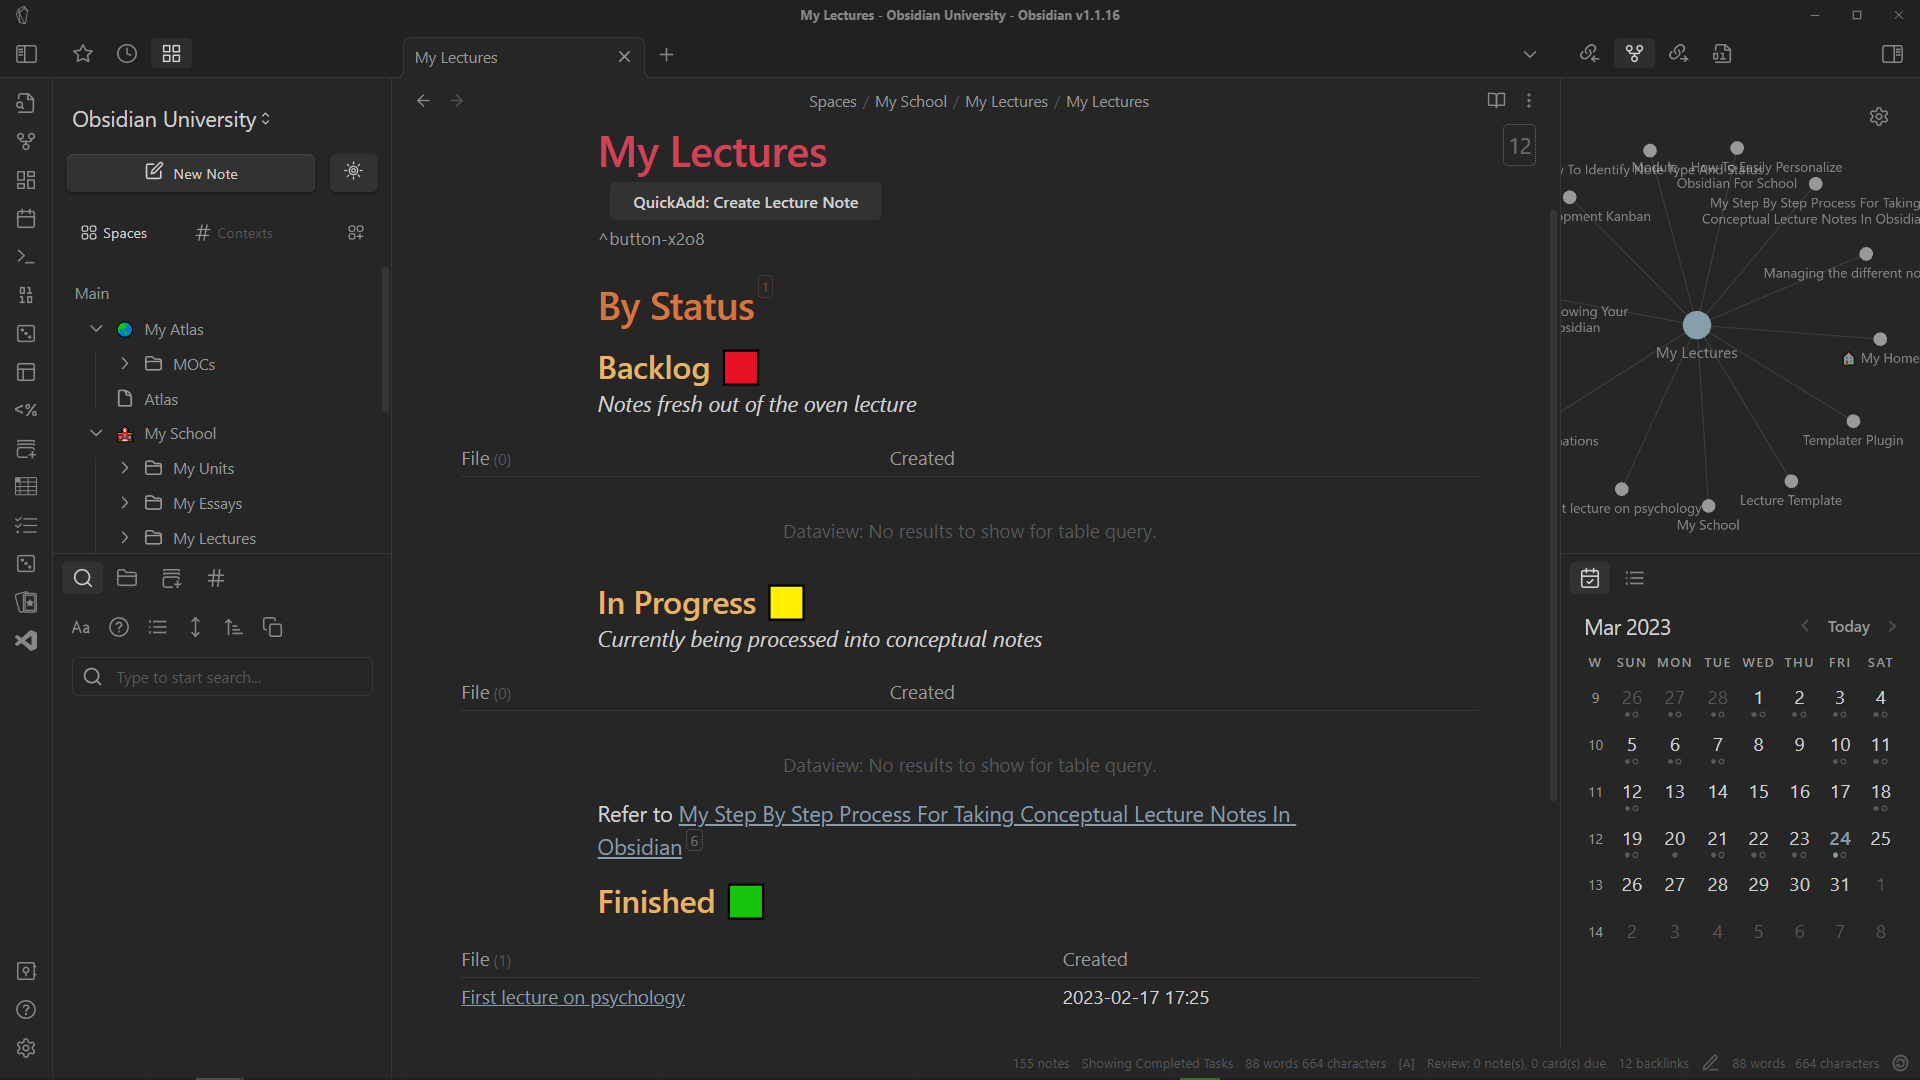The width and height of the screenshot is (1920, 1080).
Task: Toggle light/dark mode sun button
Action: (x=354, y=172)
